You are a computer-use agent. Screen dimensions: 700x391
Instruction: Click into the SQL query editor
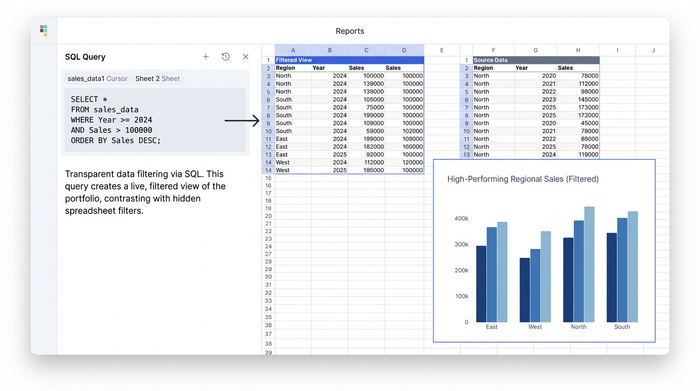155,120
